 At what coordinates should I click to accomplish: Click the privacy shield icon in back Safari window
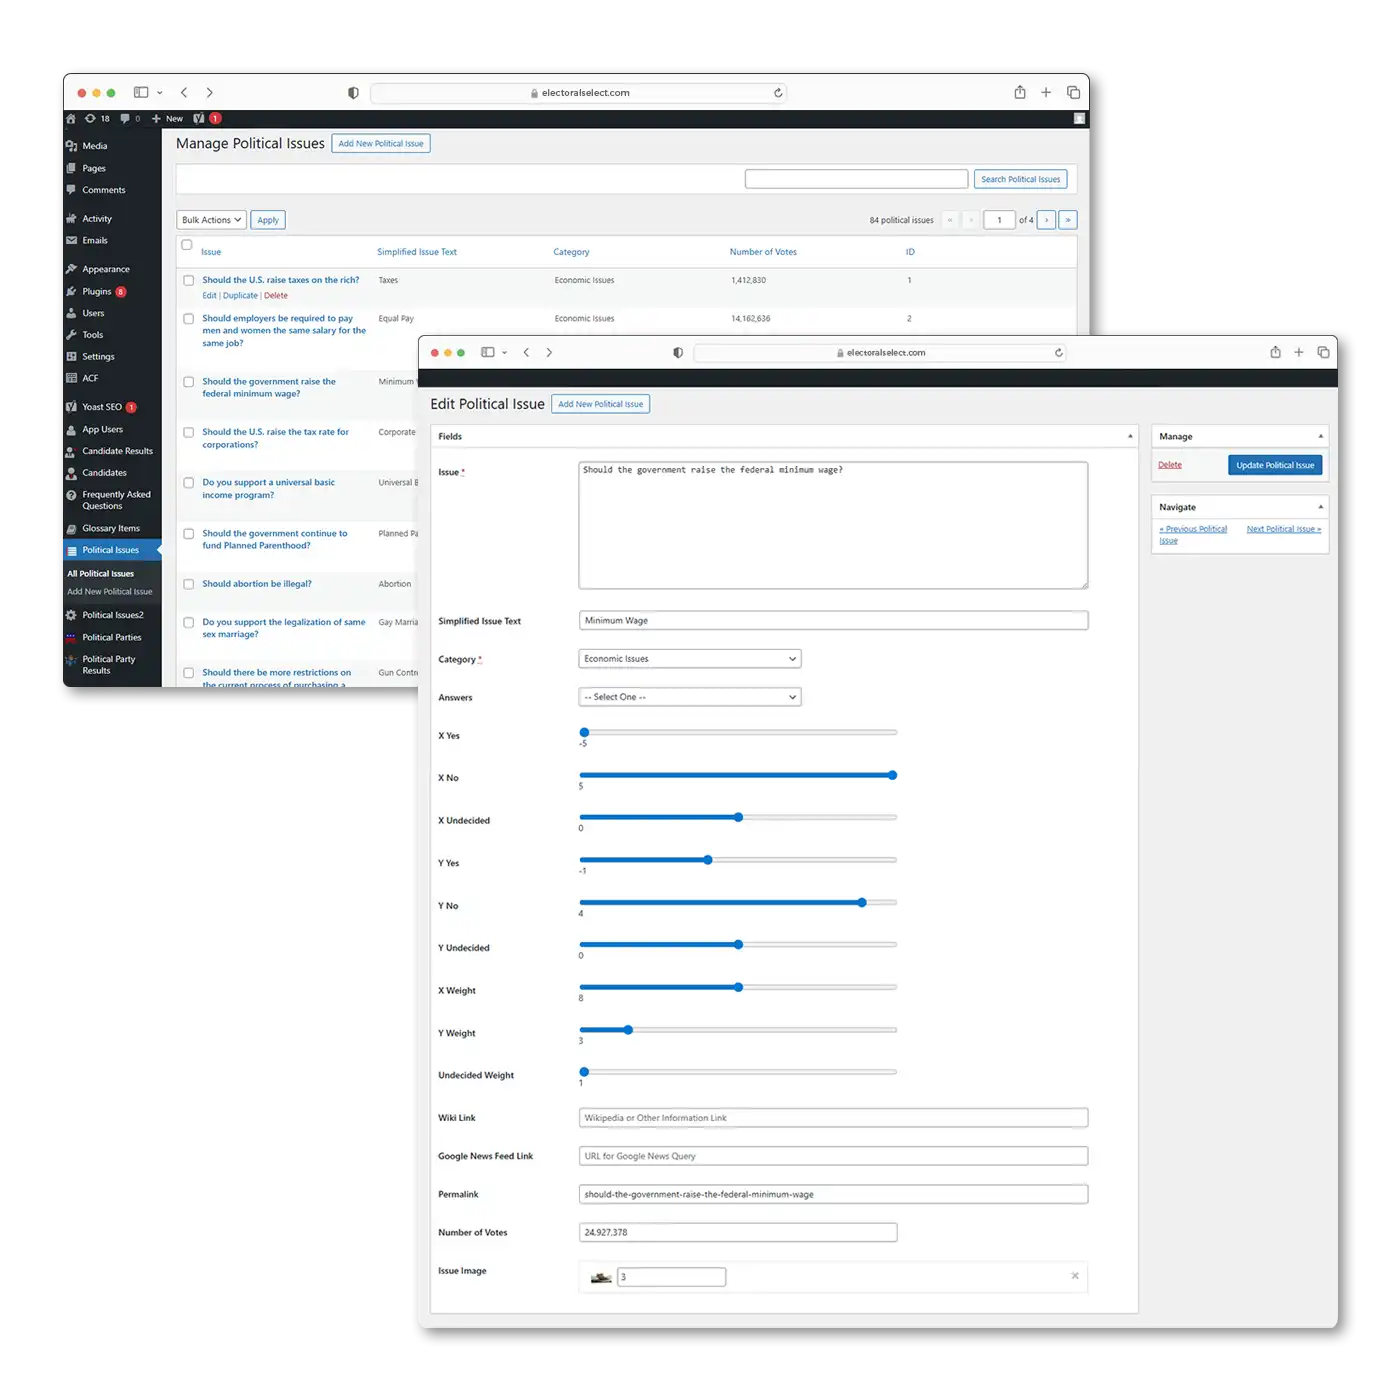click(x=353, y=92)
